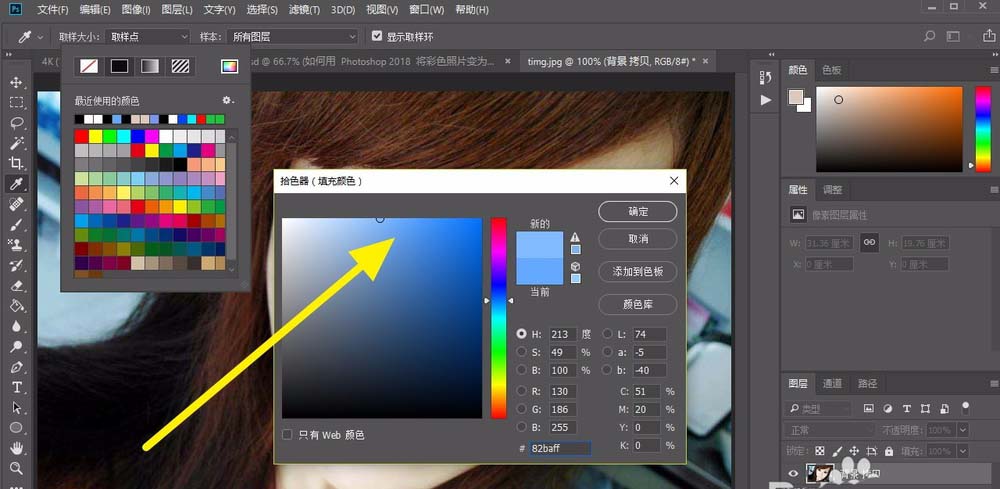The height and width of the screenshot is (489, 1000).
Task: Open the Image menu
Action: tap(135, 10)
